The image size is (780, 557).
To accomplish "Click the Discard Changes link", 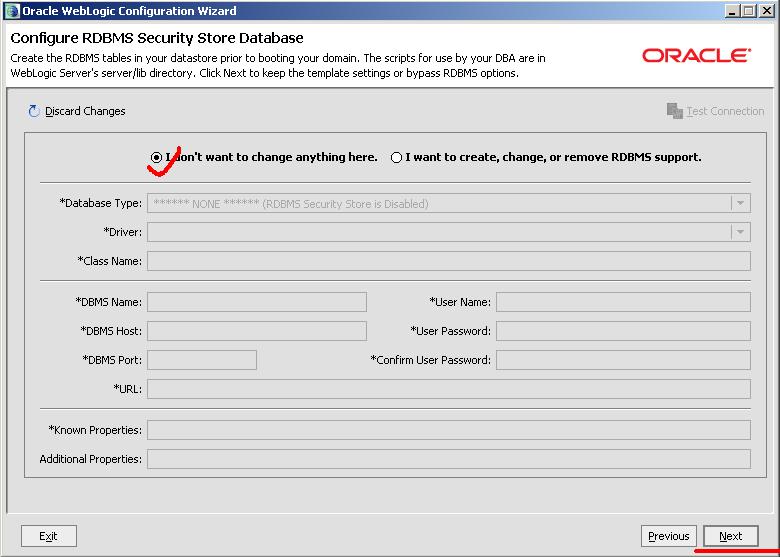I will point(85,111).
